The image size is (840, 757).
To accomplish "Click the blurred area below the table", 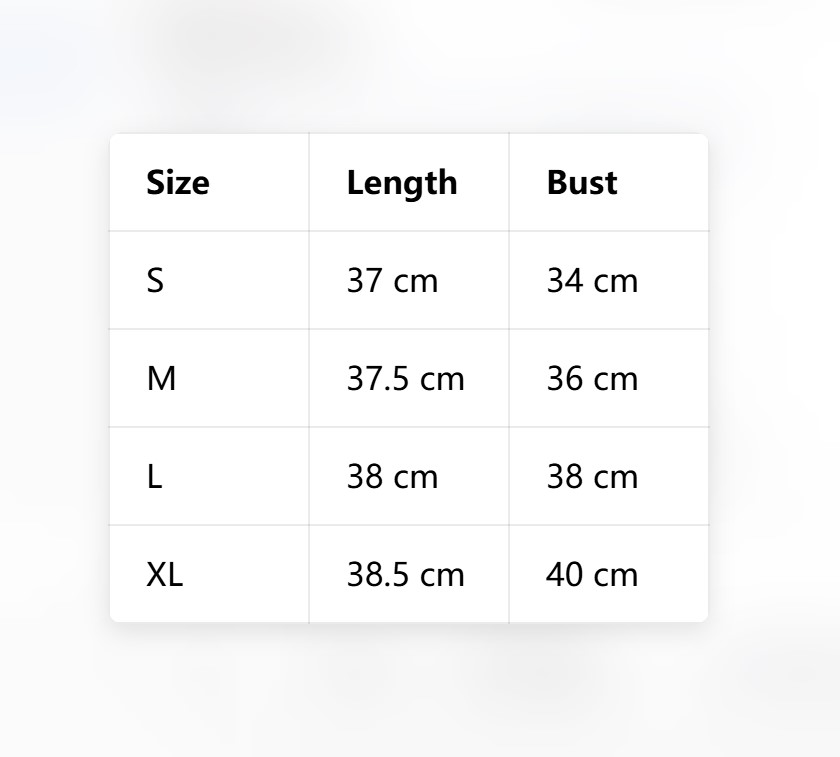I will 420,691.
